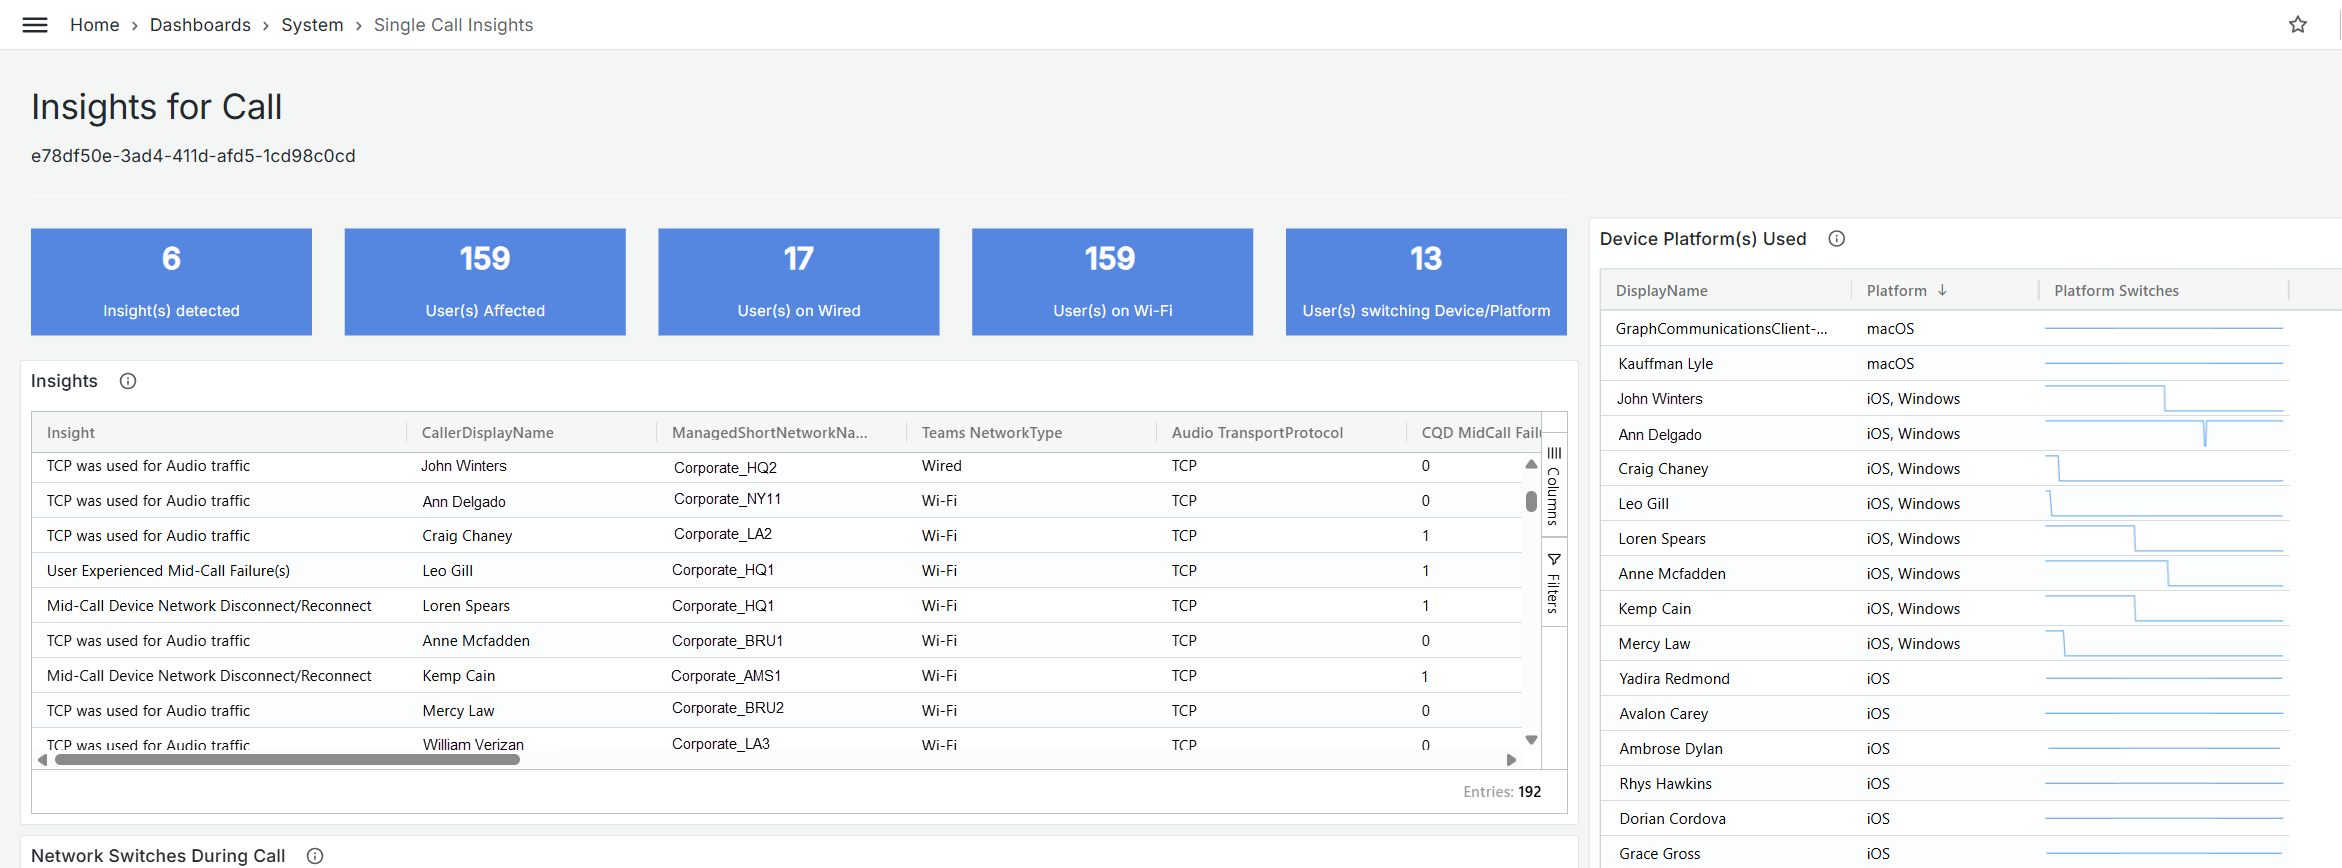
Task: Click the User(s) on Wired tile
Action: click(x=798, y=282)
